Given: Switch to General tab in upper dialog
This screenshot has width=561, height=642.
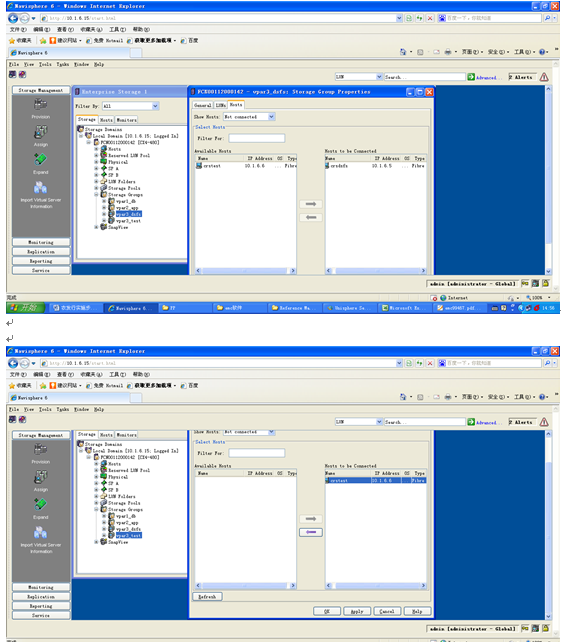Looking at the screenshot, I should pyautogui.click(x=203, y=105).
